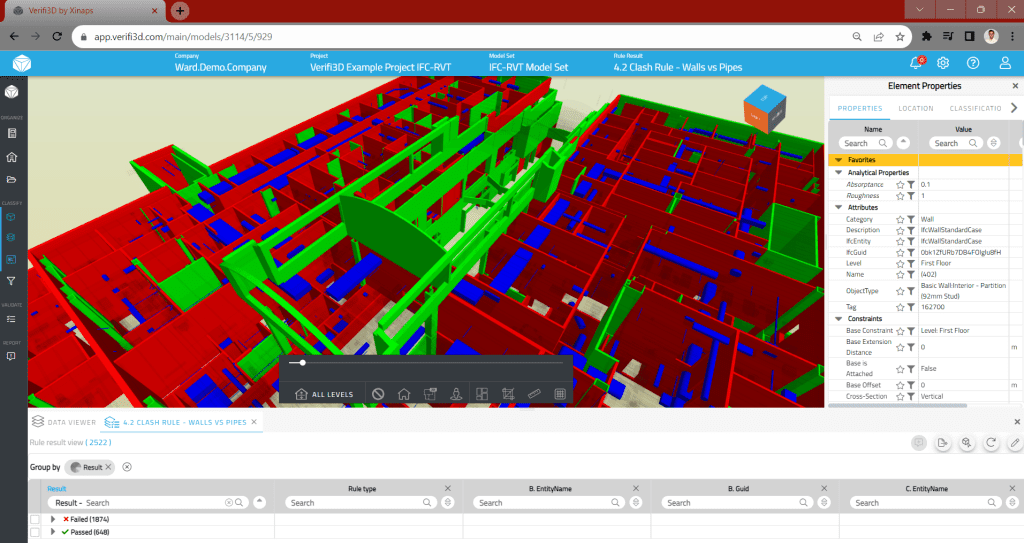Image resolution: width=1024 pixels, height=543 pixels.
Task: Open the DATA VIEWER tab
Action: (64, 422)
